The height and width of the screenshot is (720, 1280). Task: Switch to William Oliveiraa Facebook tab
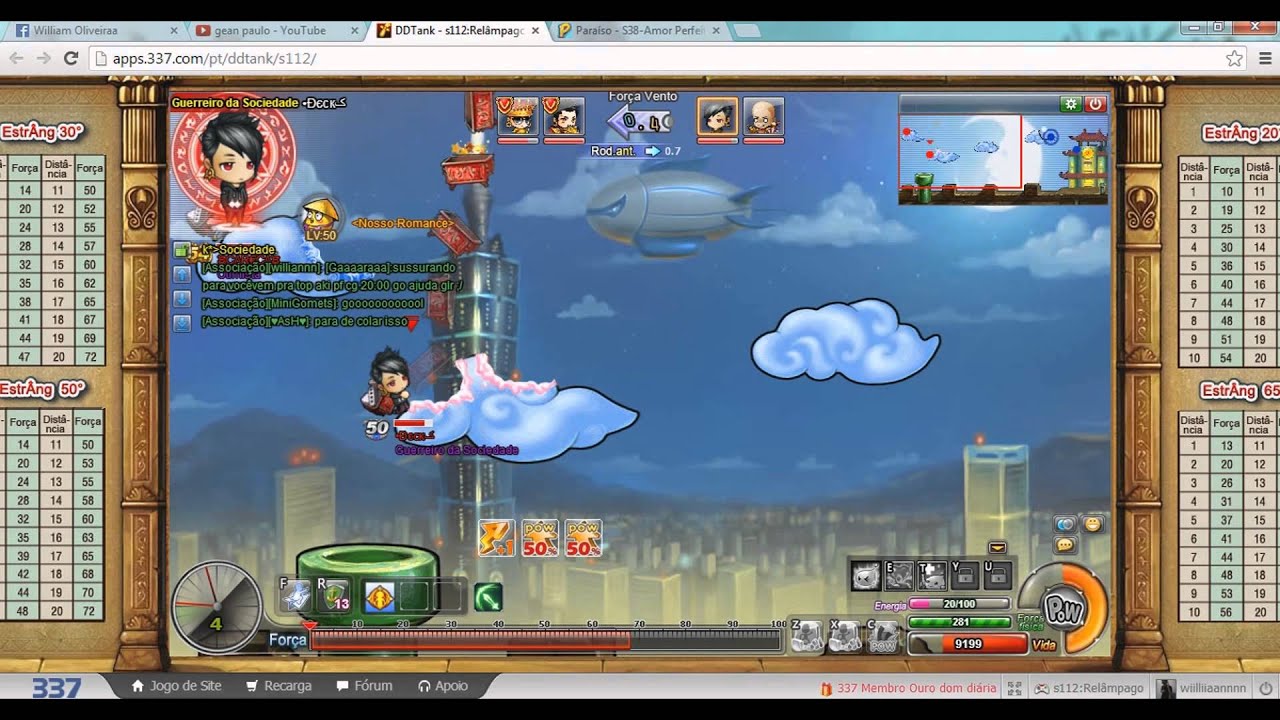coord(94,31)
